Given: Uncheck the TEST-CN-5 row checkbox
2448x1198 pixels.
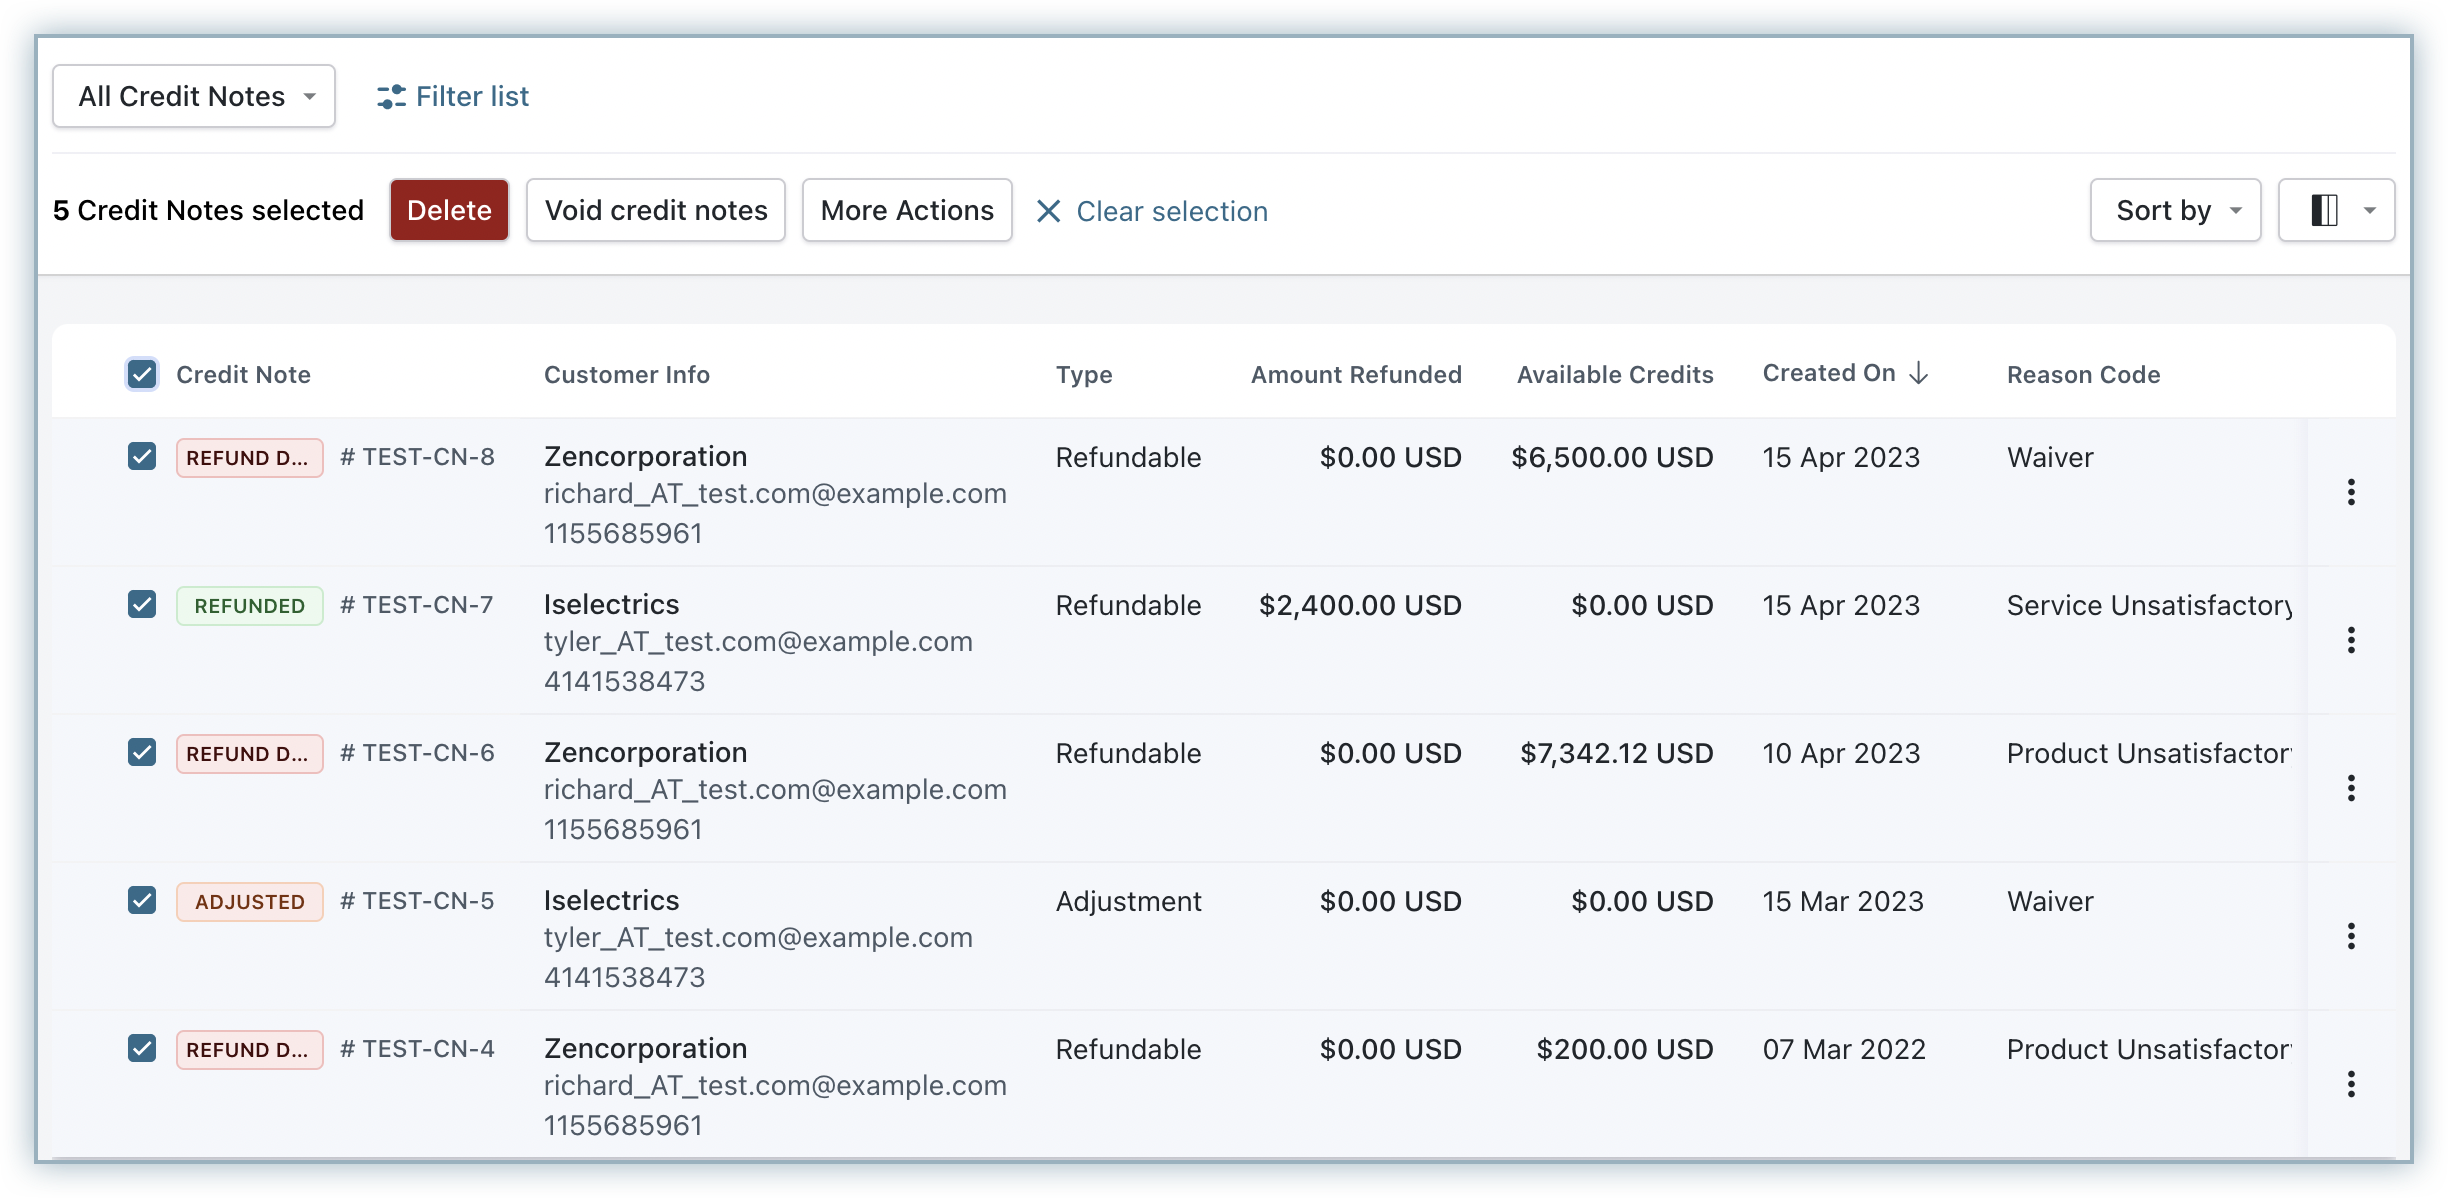Looking at the screenshot, I should [142, 900].
